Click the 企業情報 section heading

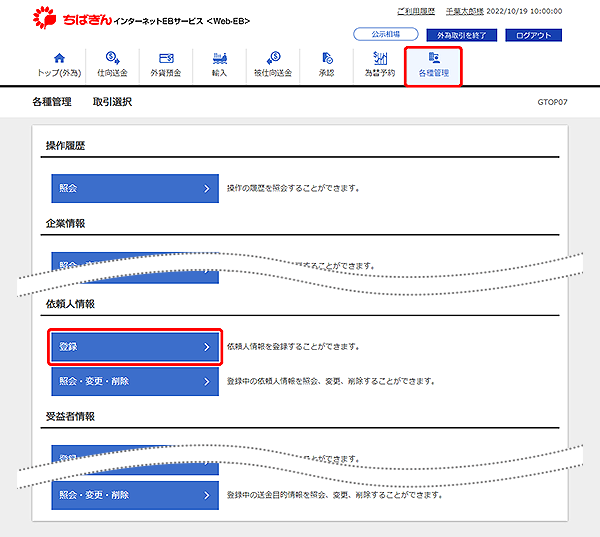pyautogui.click(x=65, y=224)
